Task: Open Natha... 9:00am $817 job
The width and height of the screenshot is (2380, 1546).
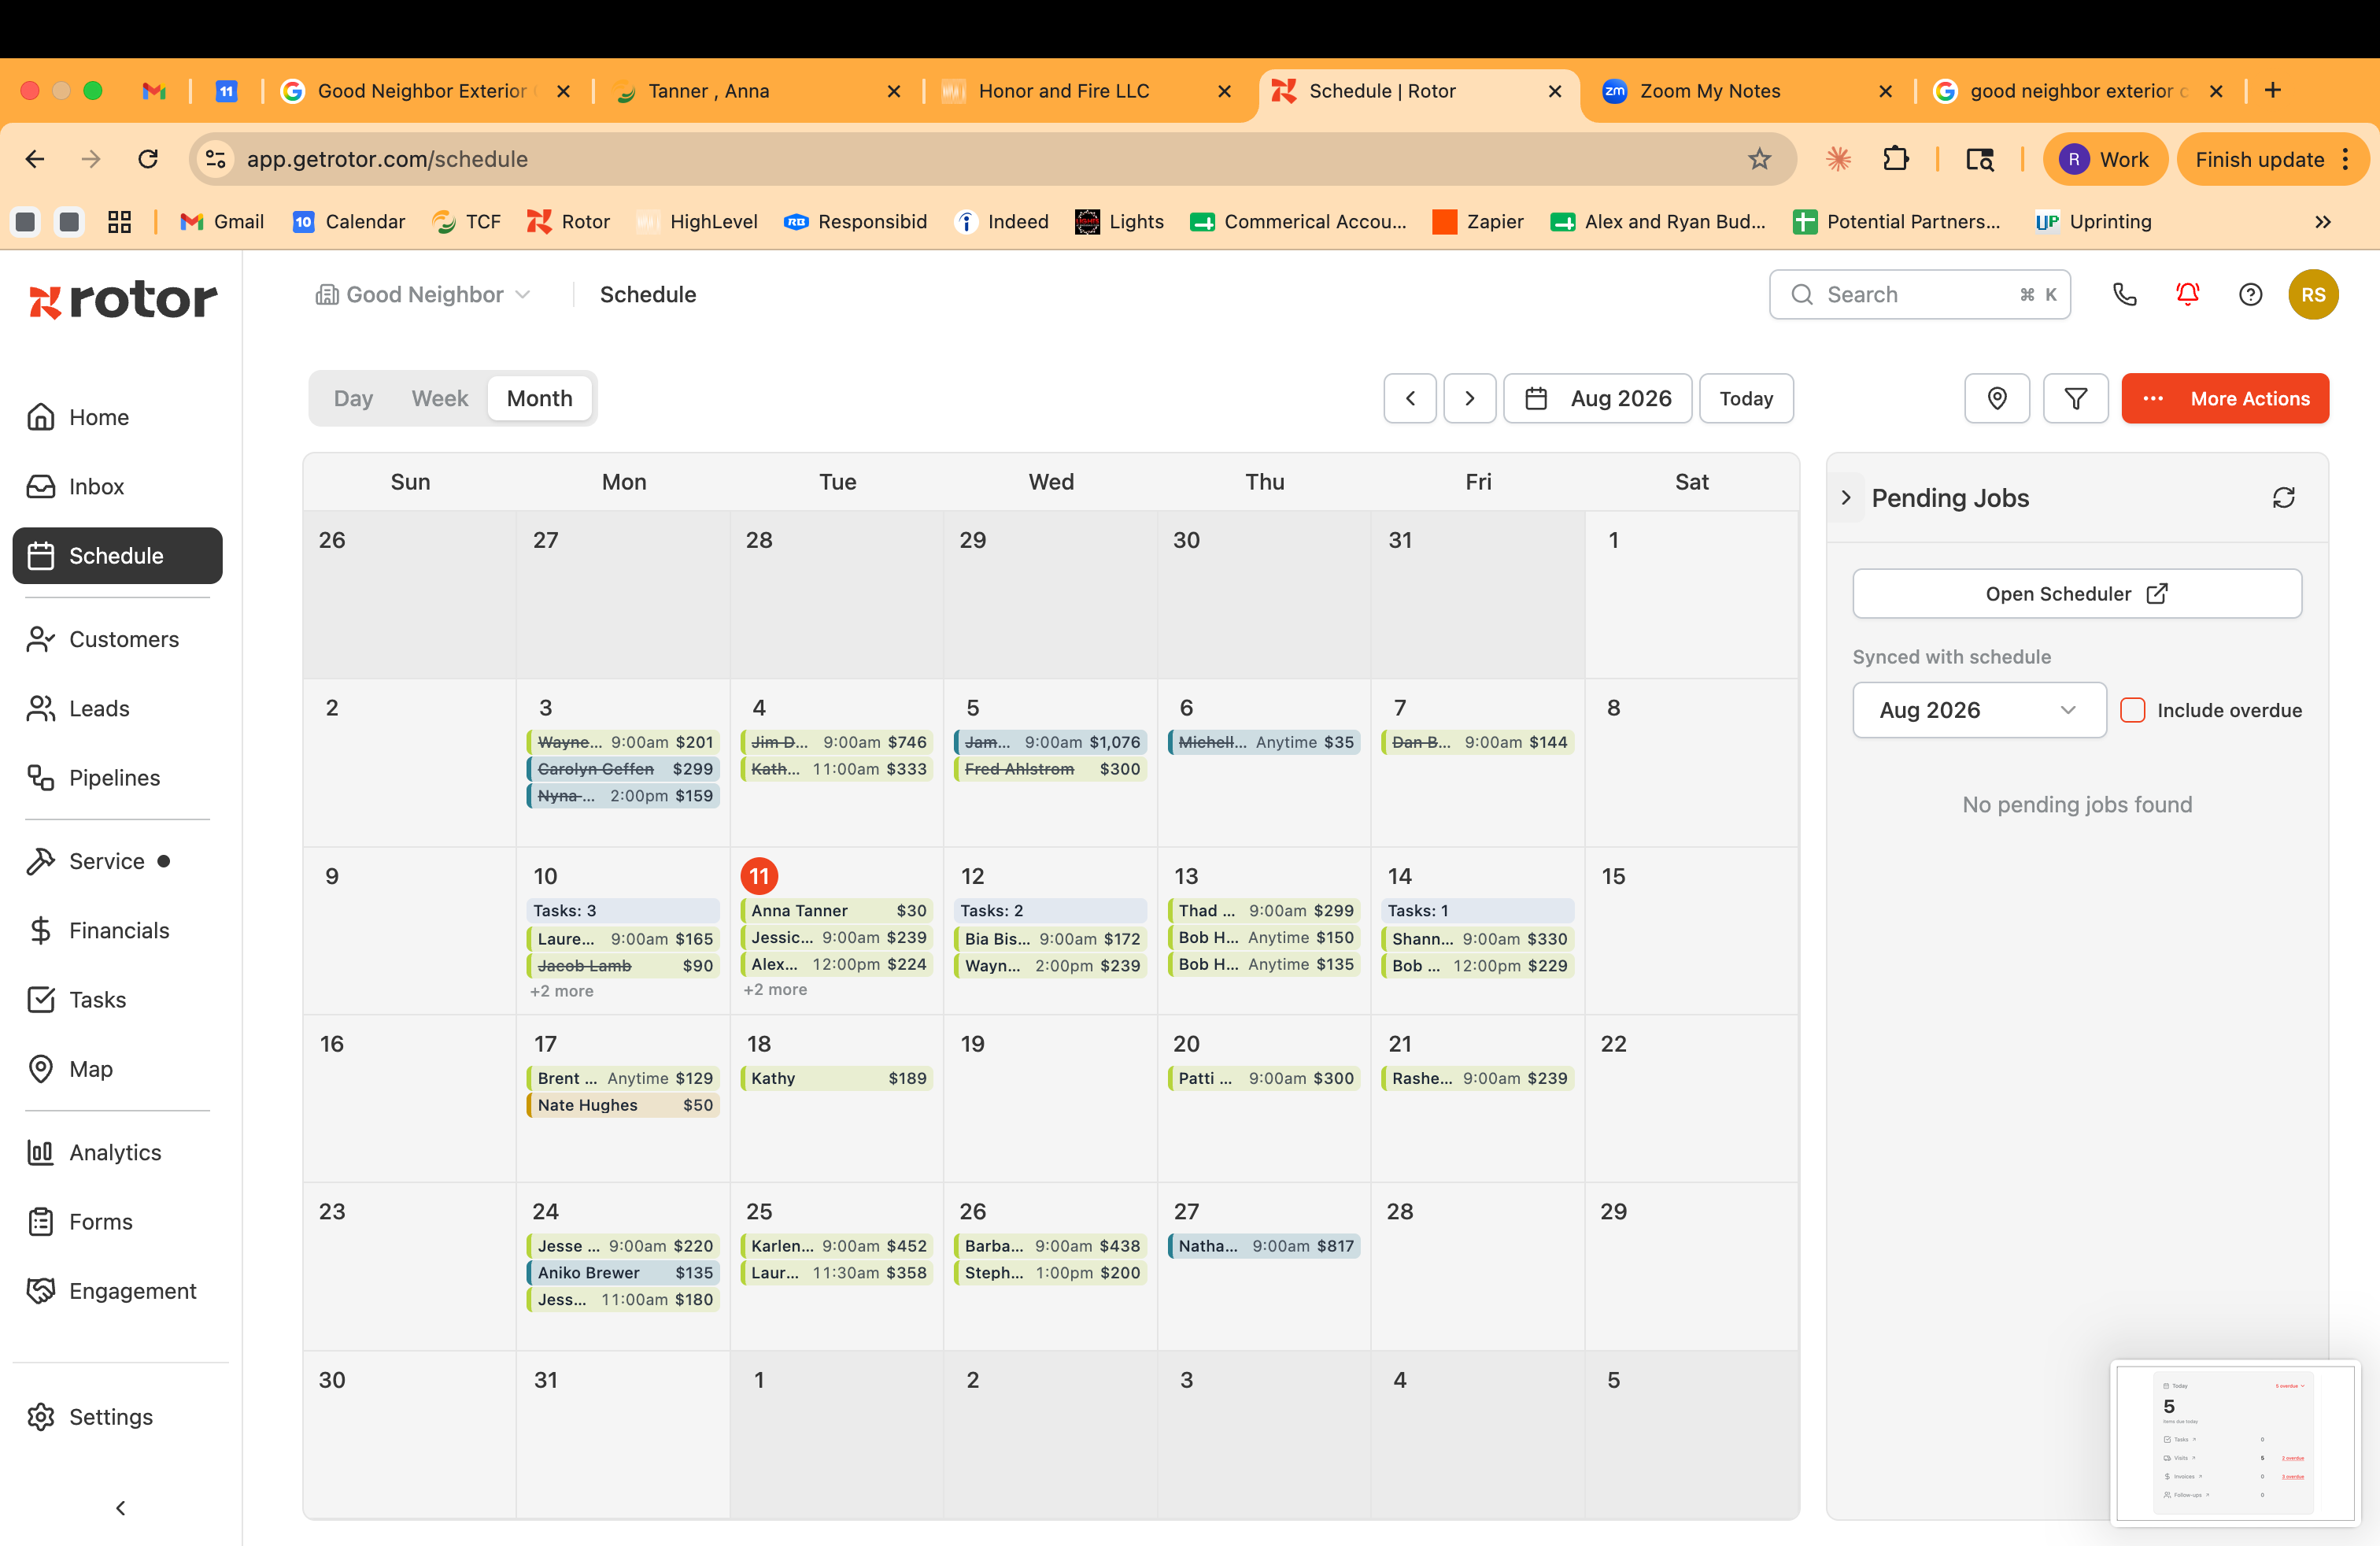Action: pyautogui.click(x=1264, y=1245)
